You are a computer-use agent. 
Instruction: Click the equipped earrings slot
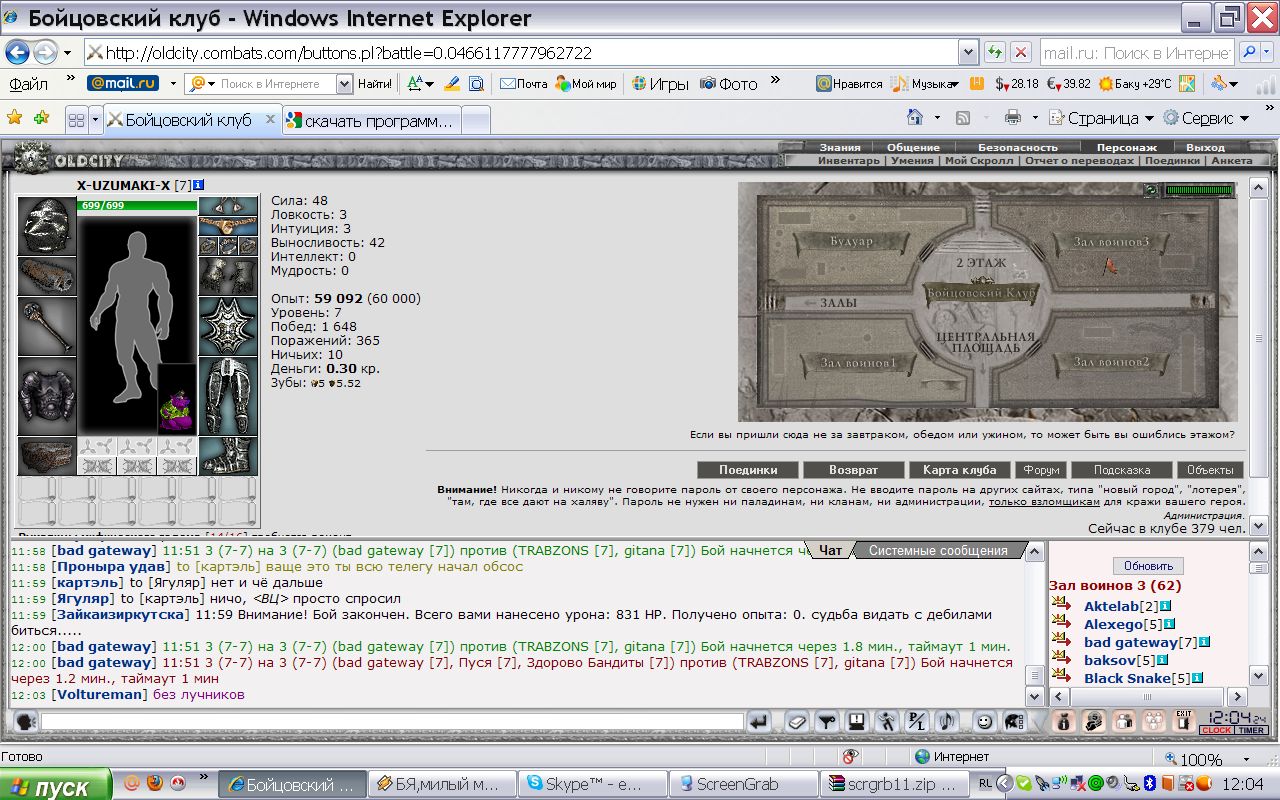228,207
